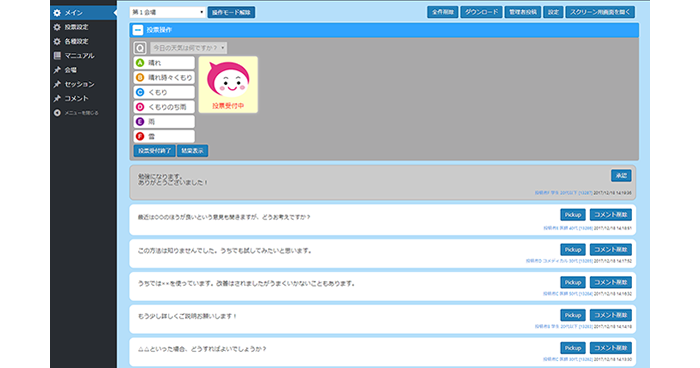Open the マニュアル book icon

[57, 56]
